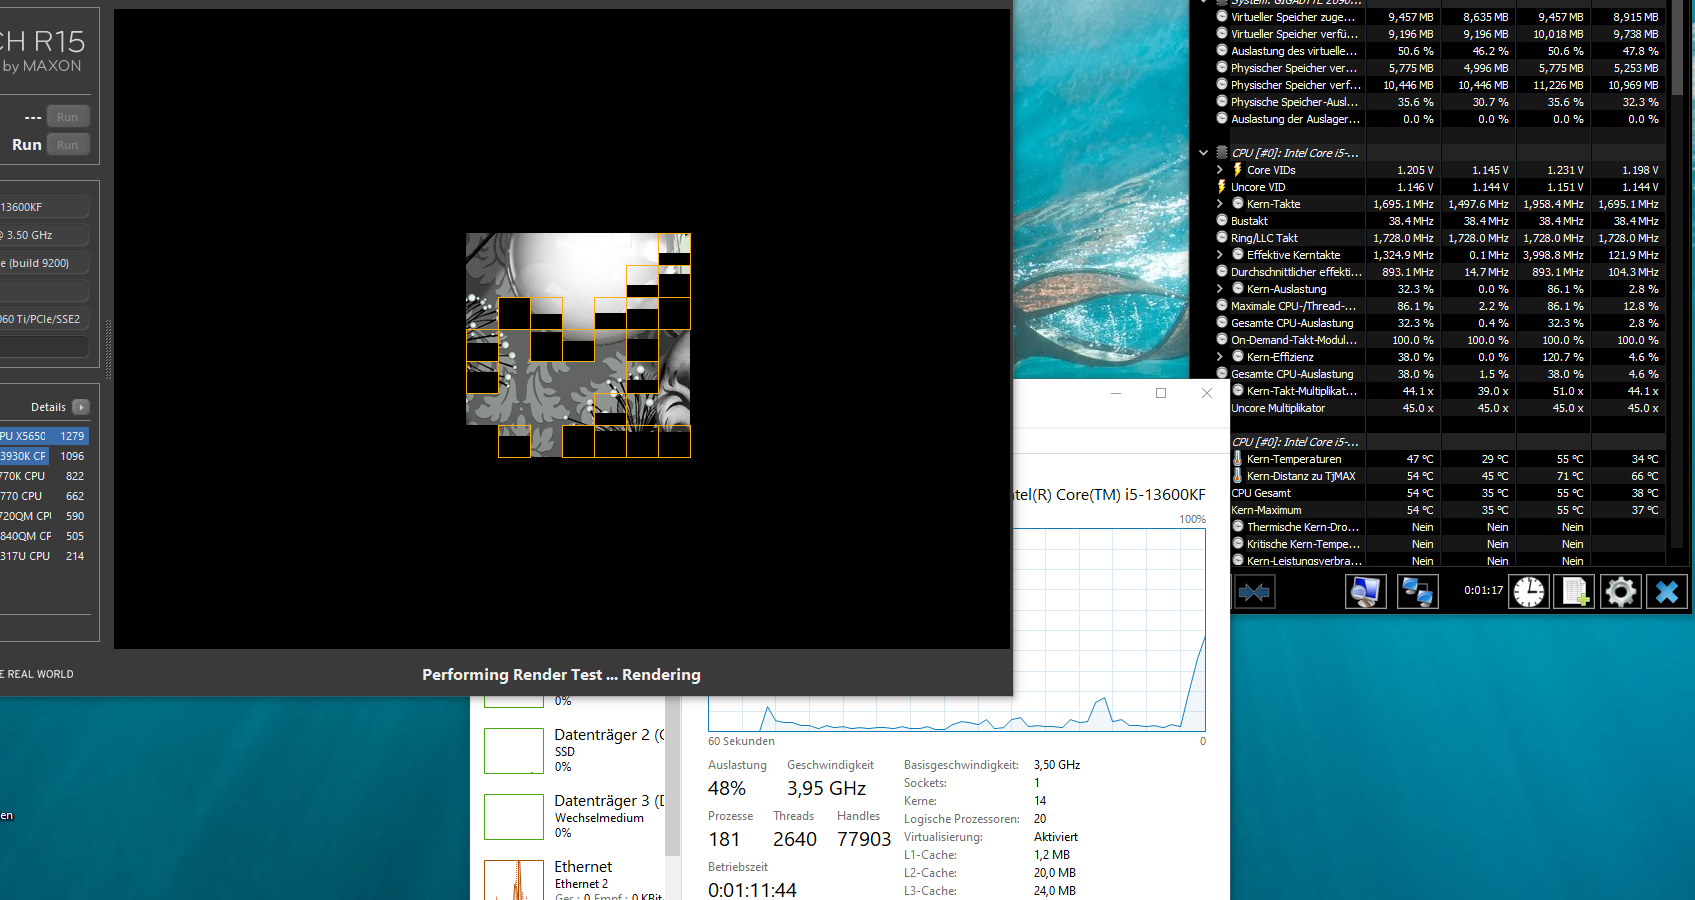Click the clock icon beside Kern-Takte
1695x900 pixels.
1238,204
